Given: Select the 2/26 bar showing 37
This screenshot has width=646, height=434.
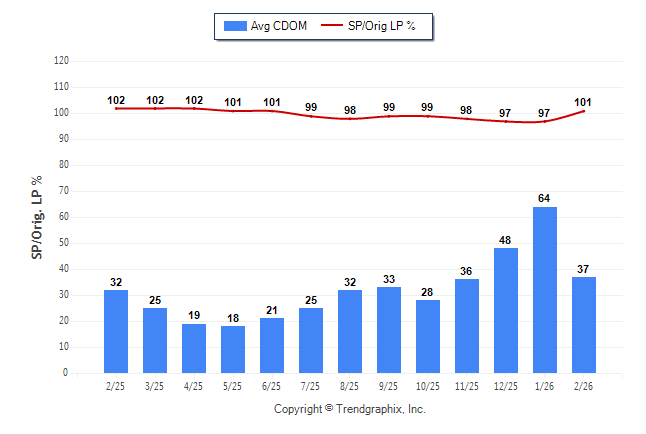Looking at the screenshot, I should (584, 325).
